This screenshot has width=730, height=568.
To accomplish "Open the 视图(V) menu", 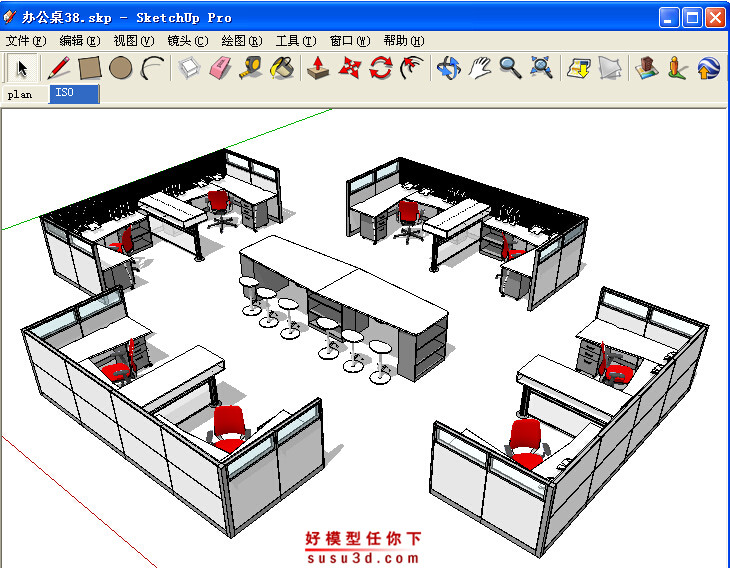I will pos(134,41).
